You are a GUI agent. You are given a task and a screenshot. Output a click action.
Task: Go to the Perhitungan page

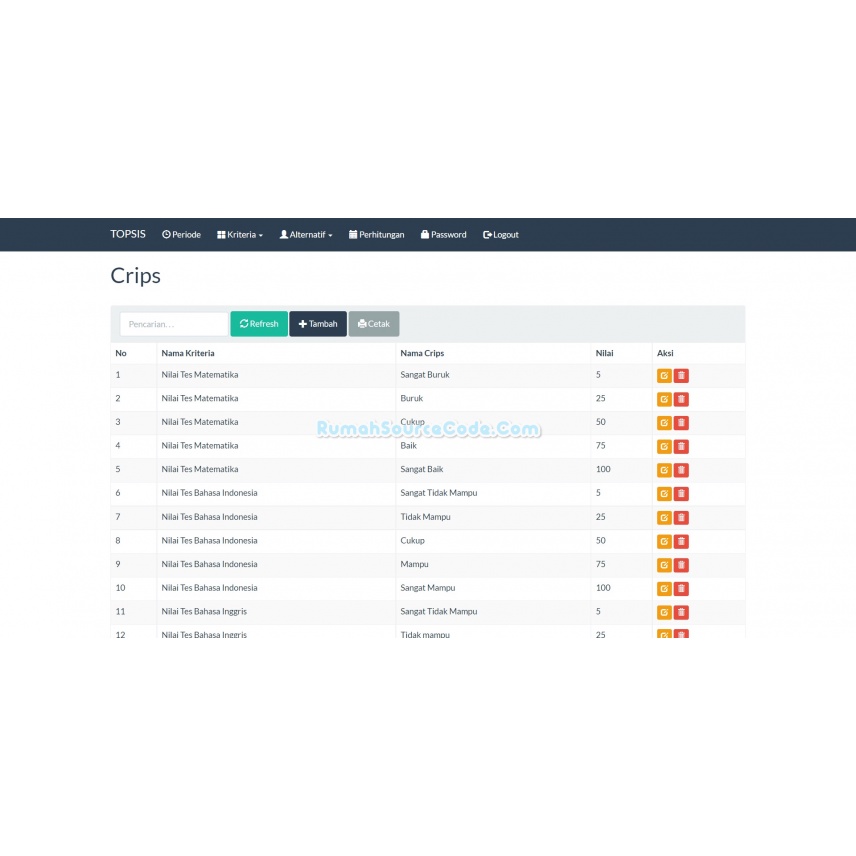tap(377, 235)
